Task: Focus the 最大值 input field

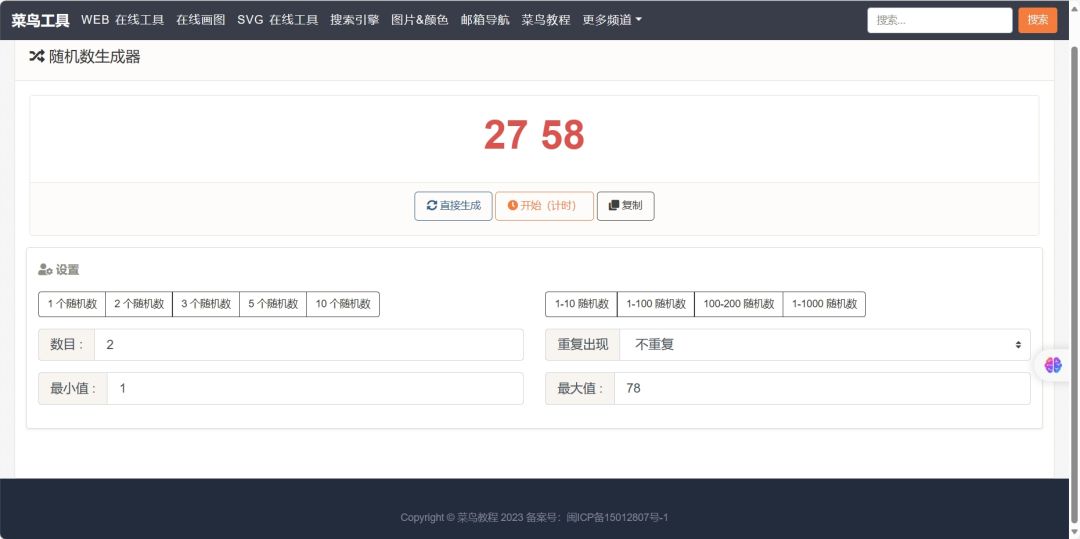Action: click(822, 388)
